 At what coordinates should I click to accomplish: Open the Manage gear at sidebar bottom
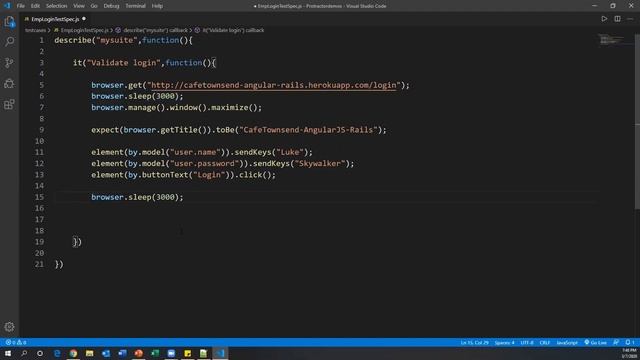tap(9, 327)
